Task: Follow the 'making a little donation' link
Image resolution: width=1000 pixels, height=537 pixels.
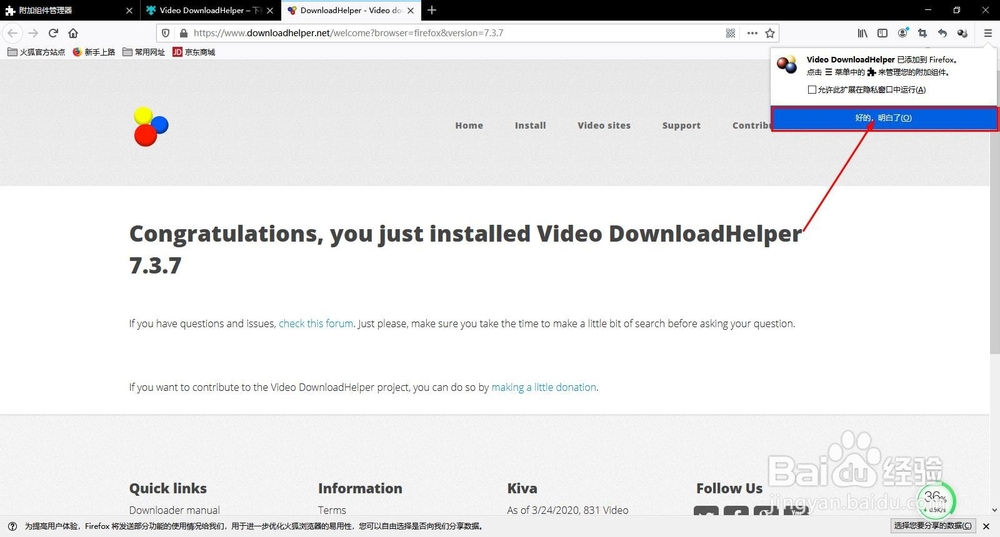Action: [543, 387]
